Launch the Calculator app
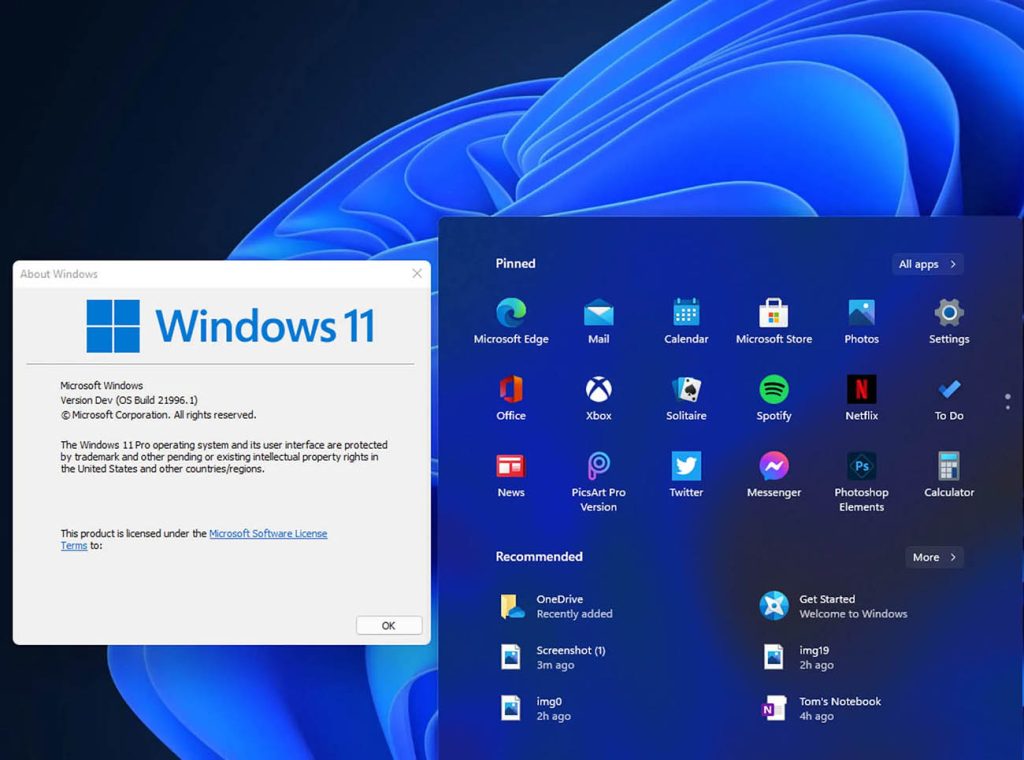Viewport: 1024px width, 760px height. (x=949, y=475)
